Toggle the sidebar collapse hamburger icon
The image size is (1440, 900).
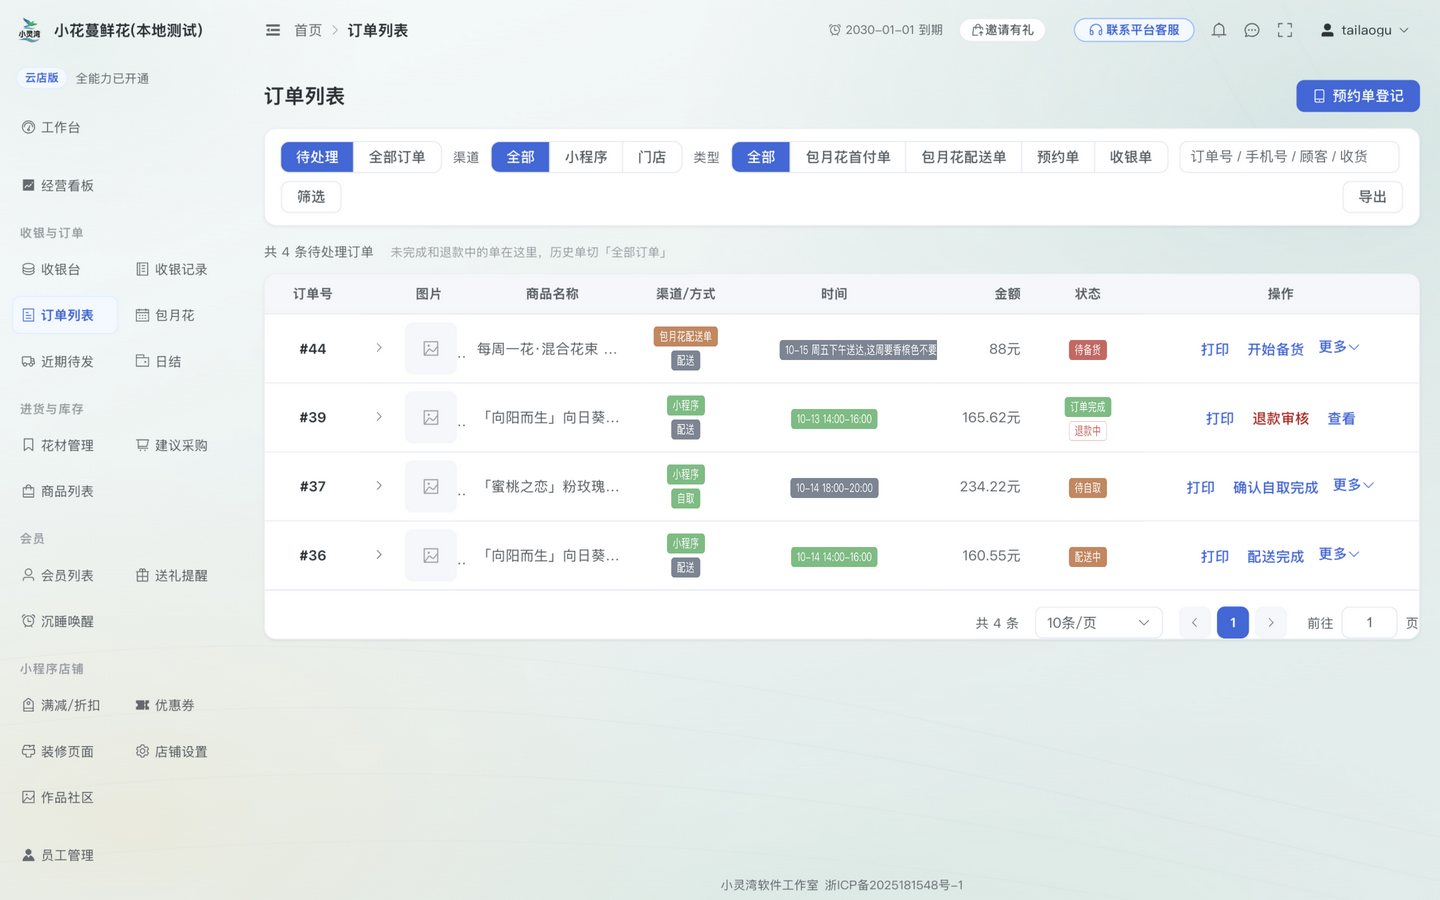pyautogui.click(x=273, y=30)
